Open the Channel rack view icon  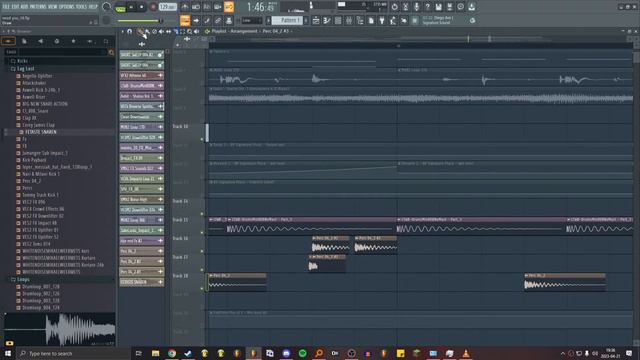[x=338, y=20]
